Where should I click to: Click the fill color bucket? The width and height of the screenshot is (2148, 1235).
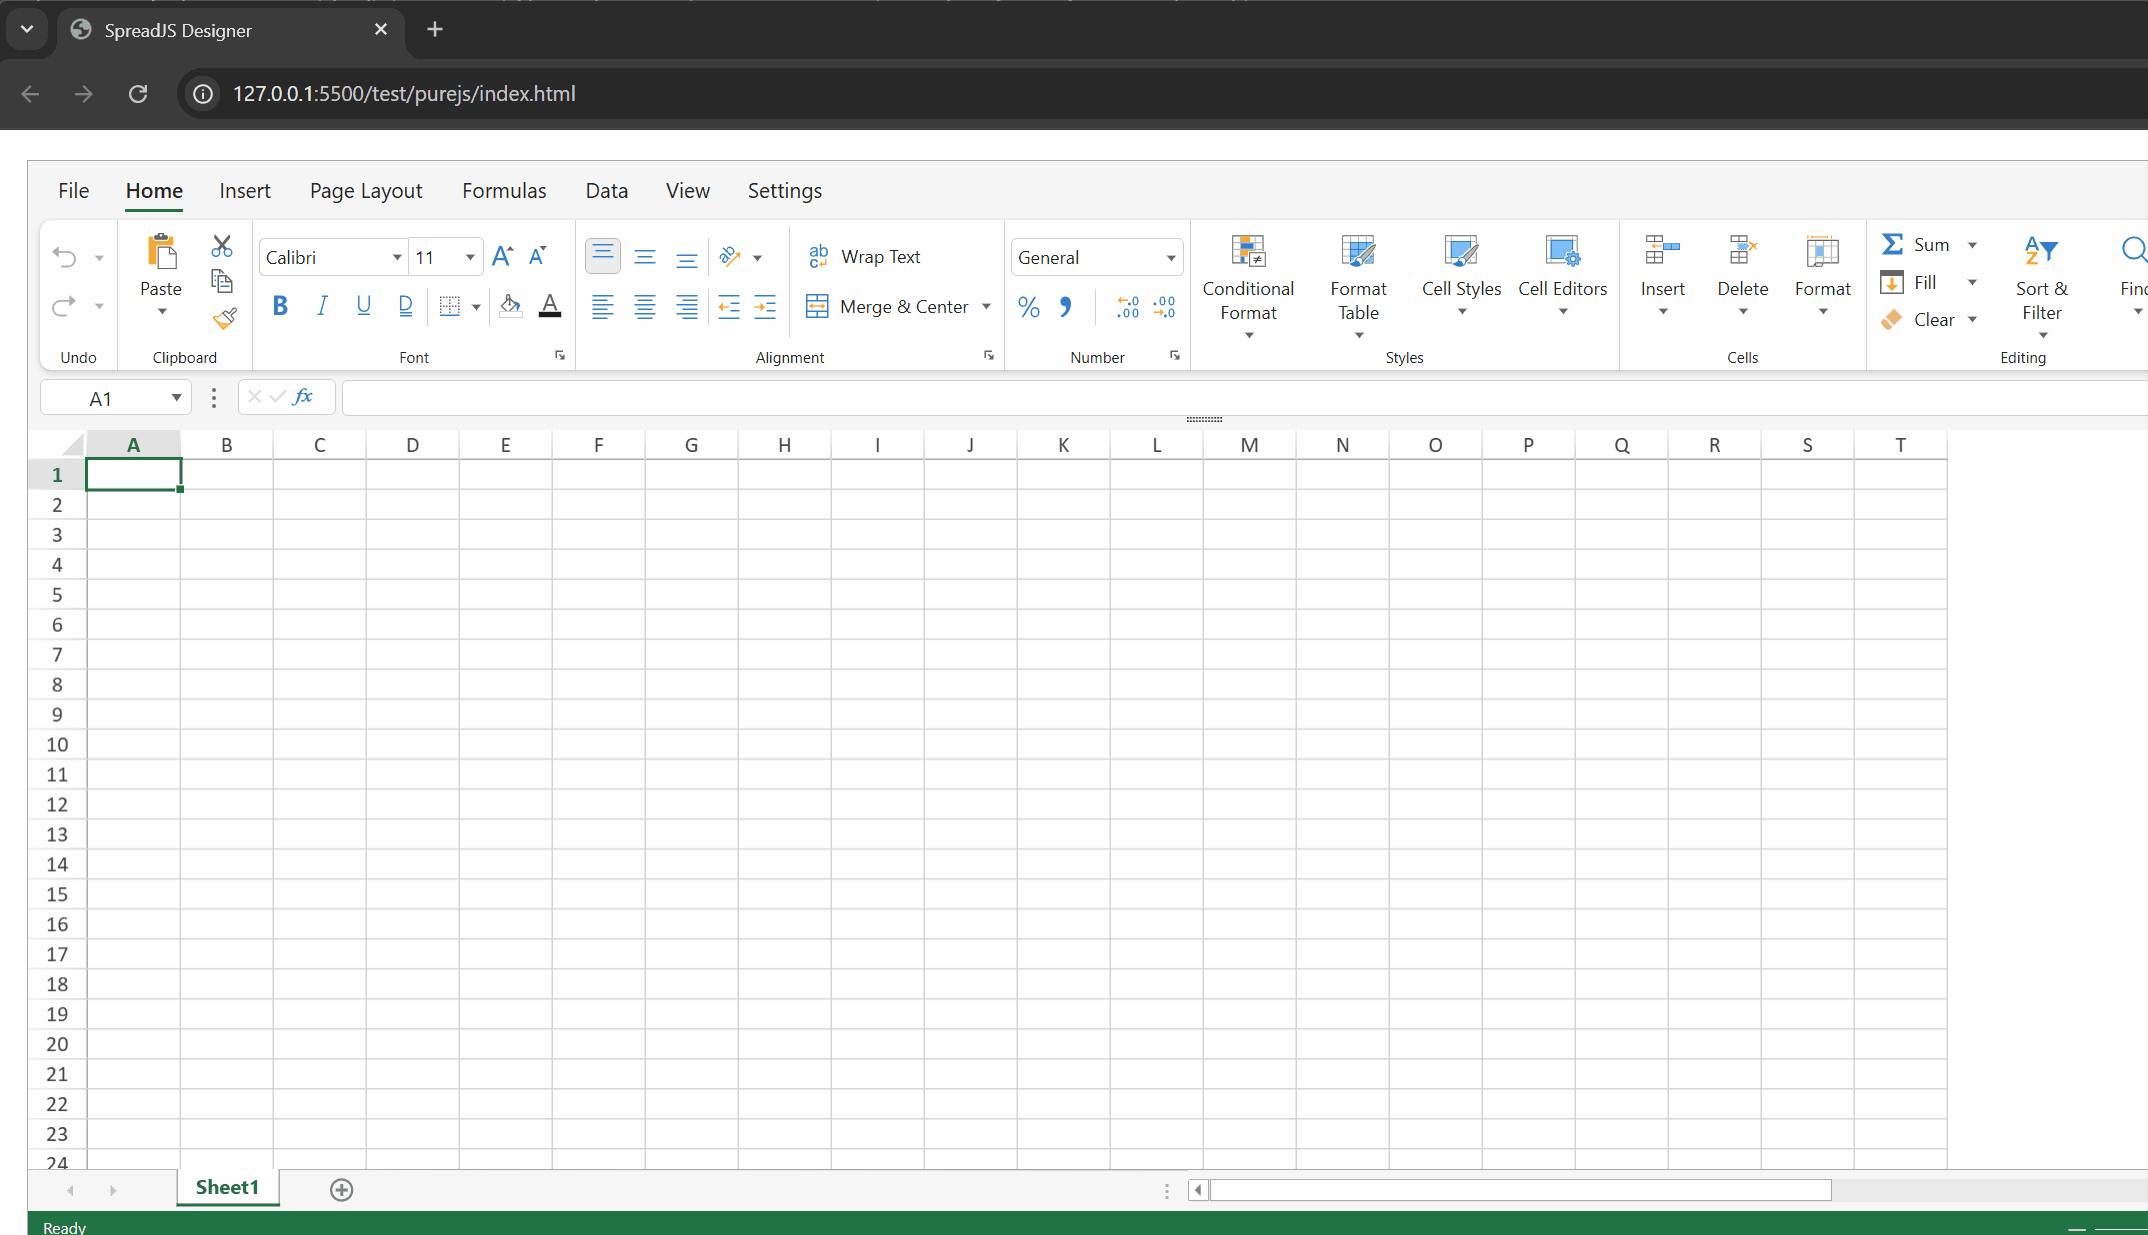tap(510, 306)
